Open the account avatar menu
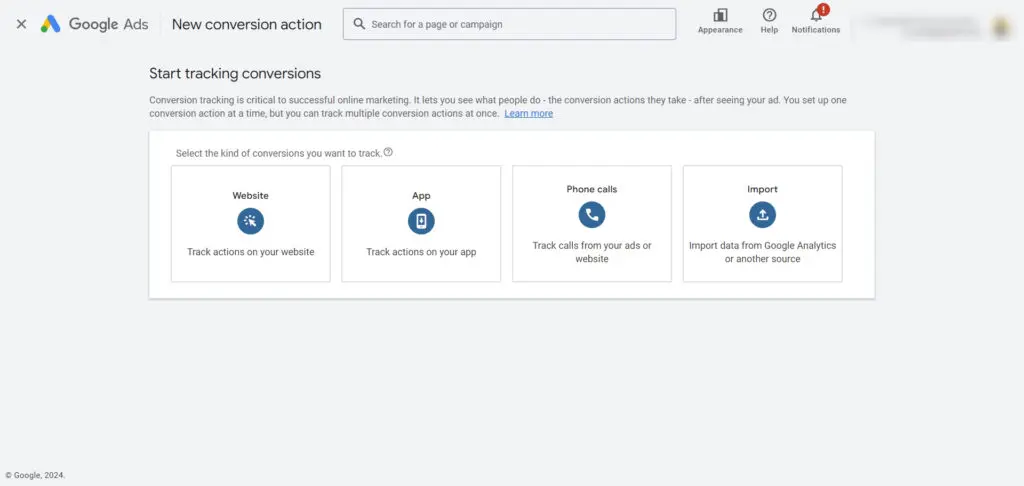This screenshot has height=486, width=1024. coord(1000,27)
